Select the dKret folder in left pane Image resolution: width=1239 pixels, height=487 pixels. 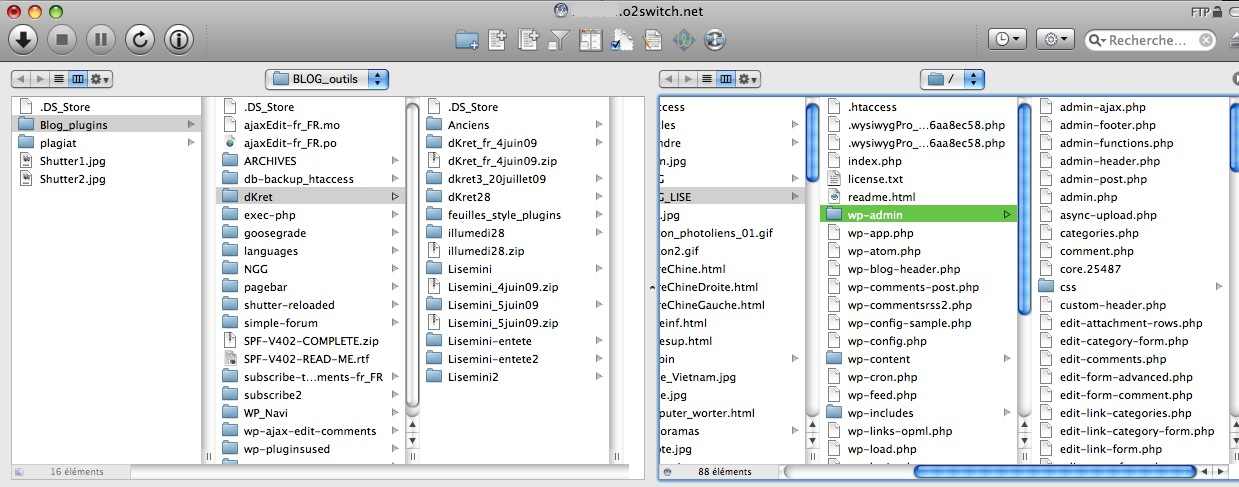click(x=259, y=197)
